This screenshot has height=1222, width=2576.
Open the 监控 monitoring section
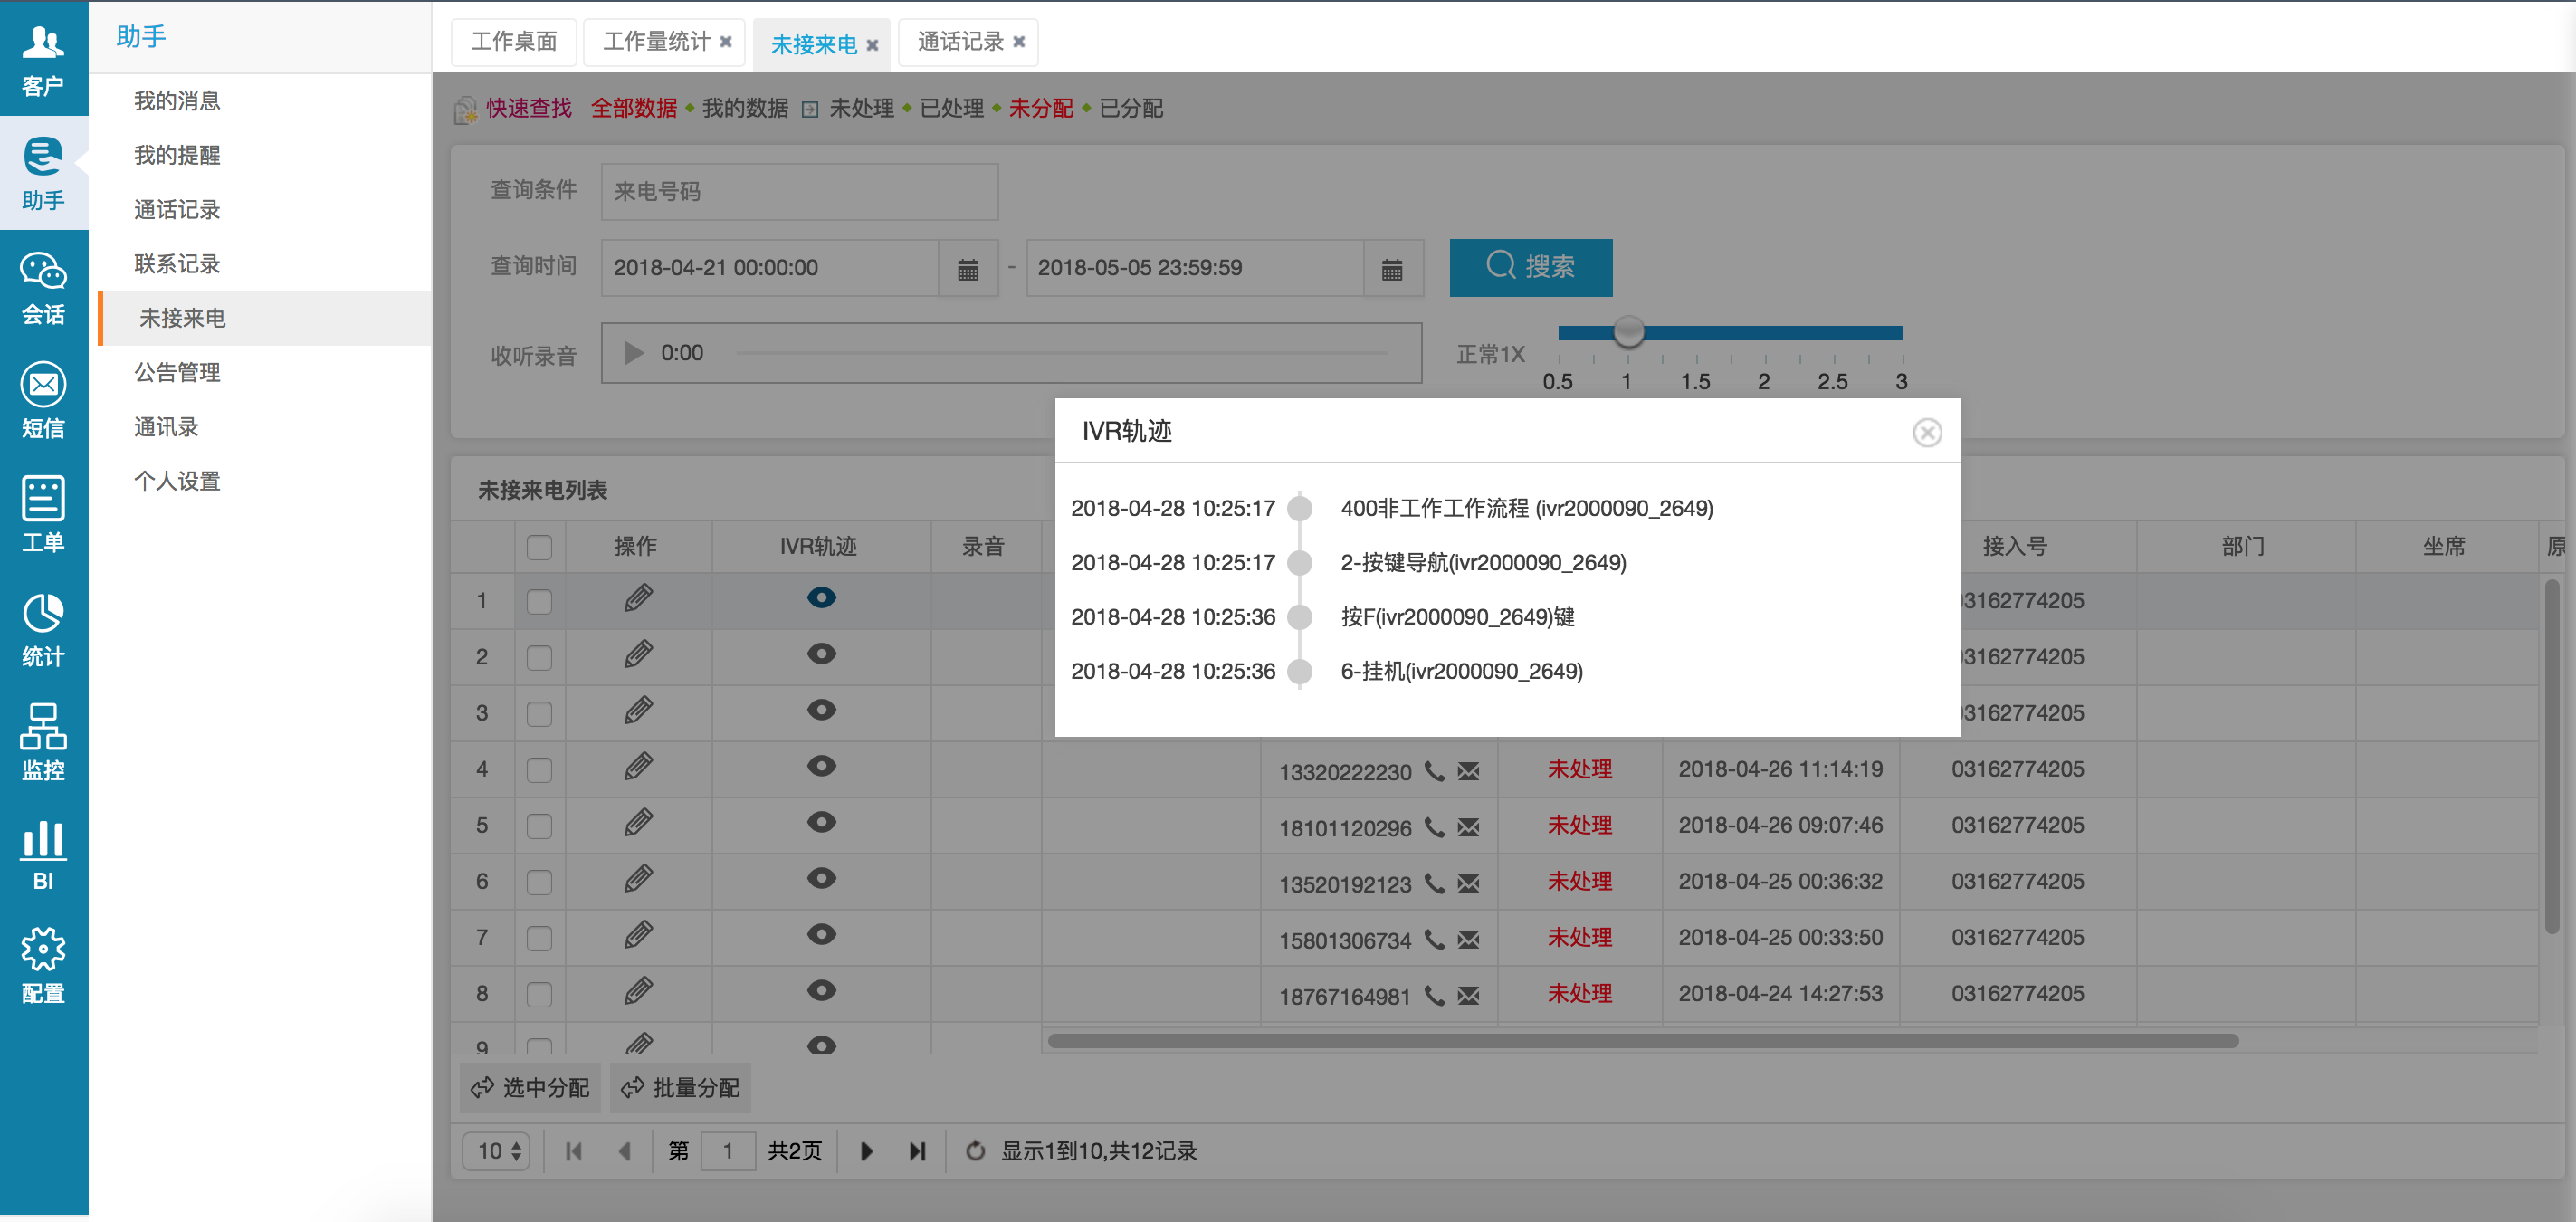tap(43, 743)
